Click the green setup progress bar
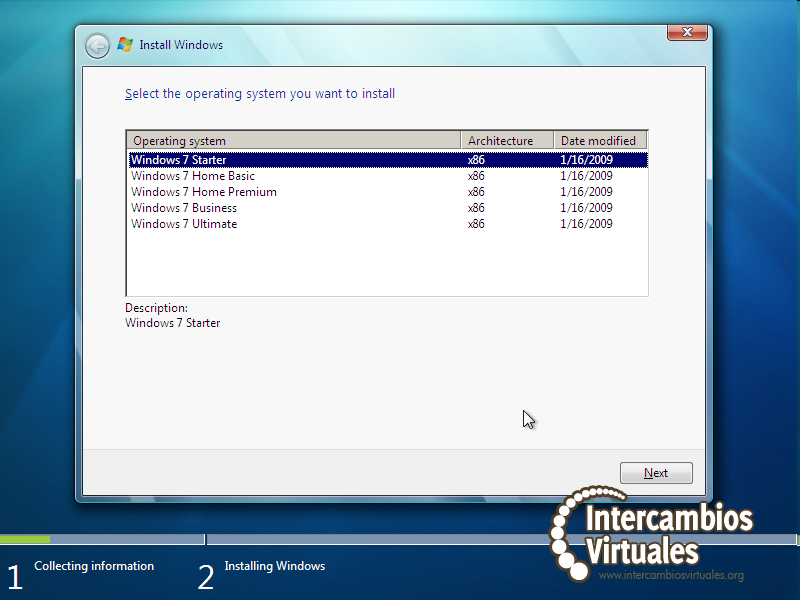This screenshot has height=600, width=800. 25,539
